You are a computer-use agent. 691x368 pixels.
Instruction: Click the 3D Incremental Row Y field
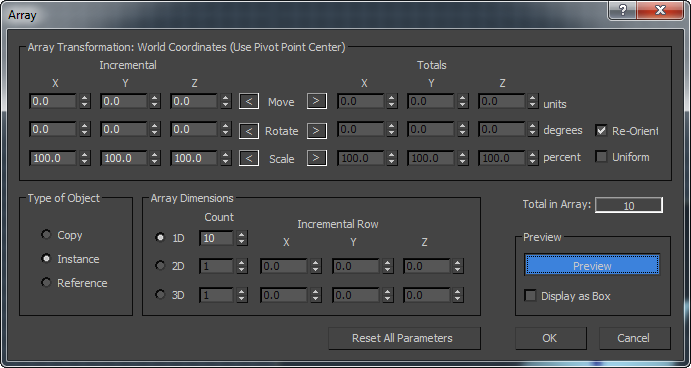tap(356, 295)
